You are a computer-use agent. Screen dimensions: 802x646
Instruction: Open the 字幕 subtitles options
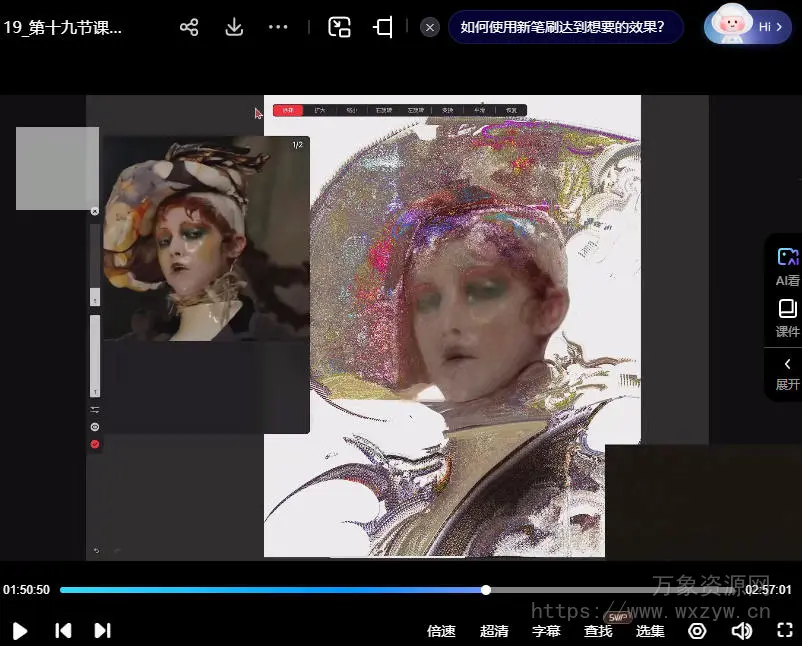[x=546, y=631]
